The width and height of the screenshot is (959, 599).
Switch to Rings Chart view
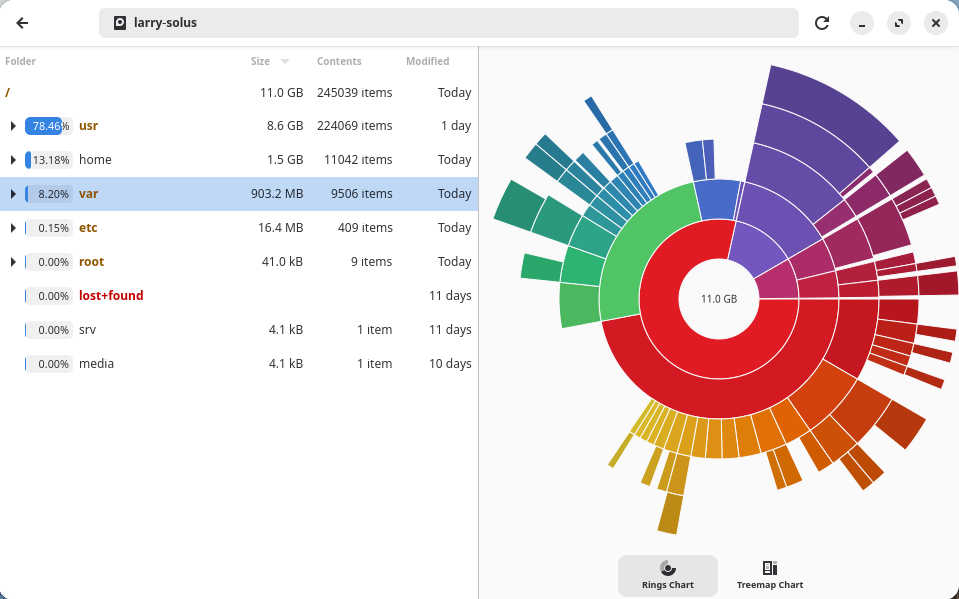(x=667, y=575)
